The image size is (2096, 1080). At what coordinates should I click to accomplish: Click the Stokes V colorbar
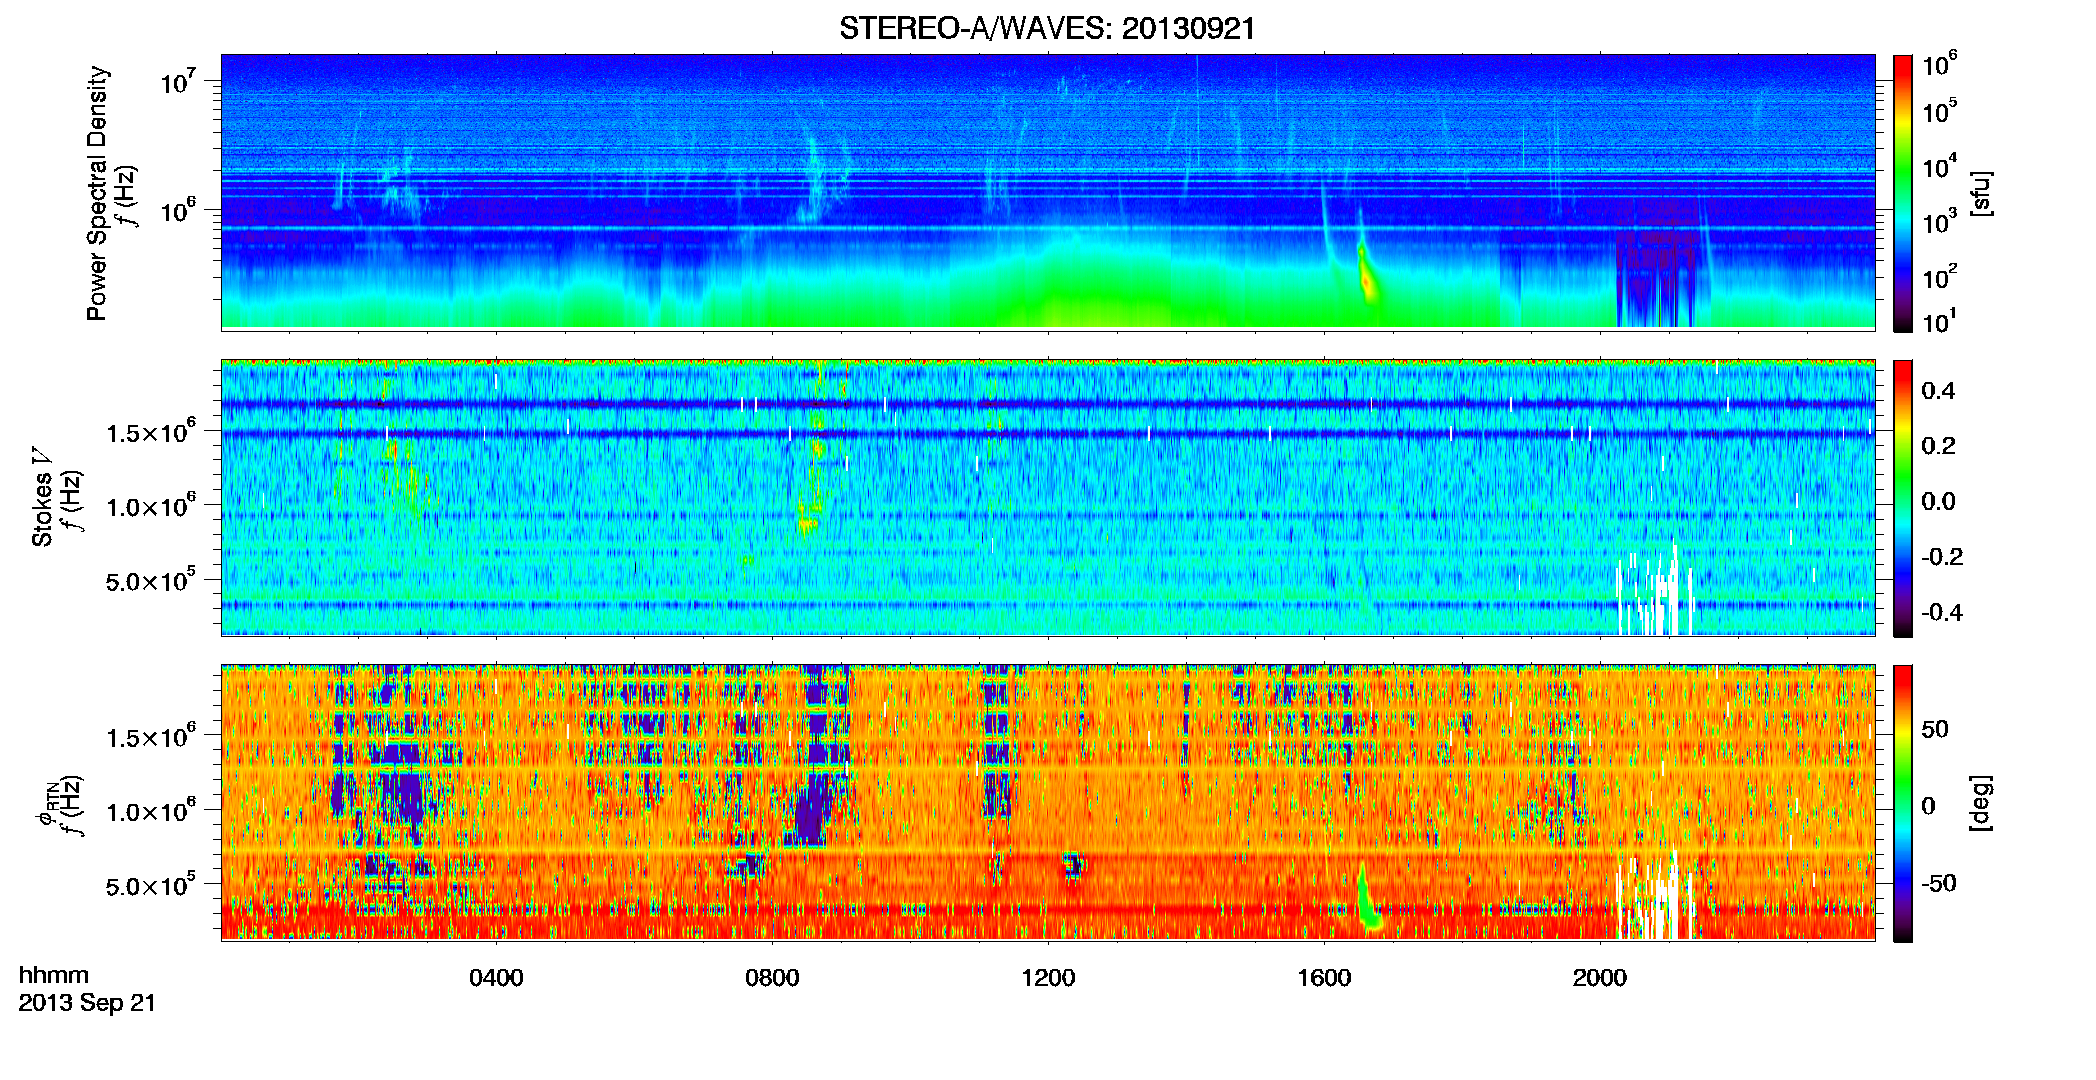pos(1903,498)
